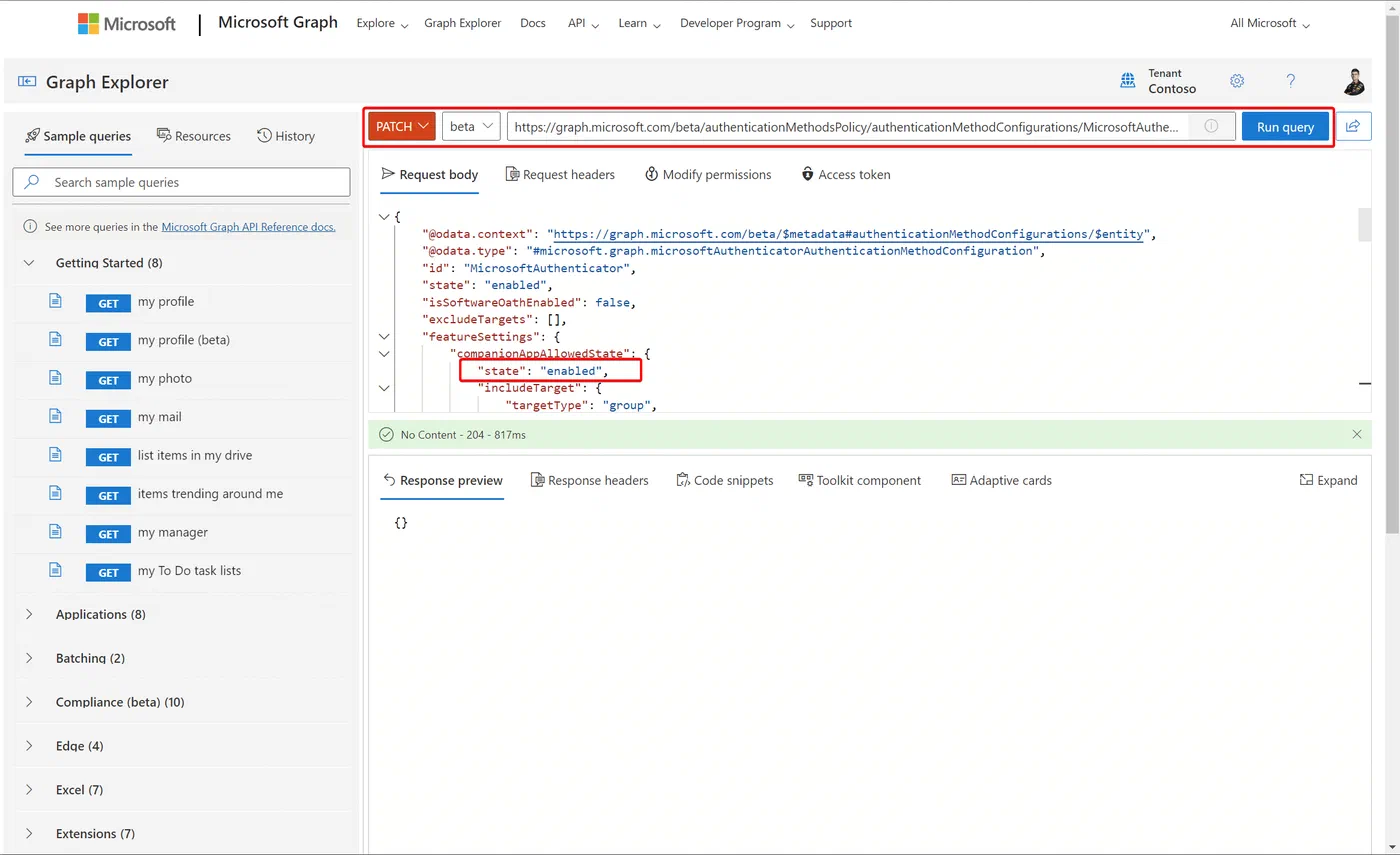Open All Microsoft menu
The width and height of the screenshot is (1400, 855).
[x=1270, y=23]
